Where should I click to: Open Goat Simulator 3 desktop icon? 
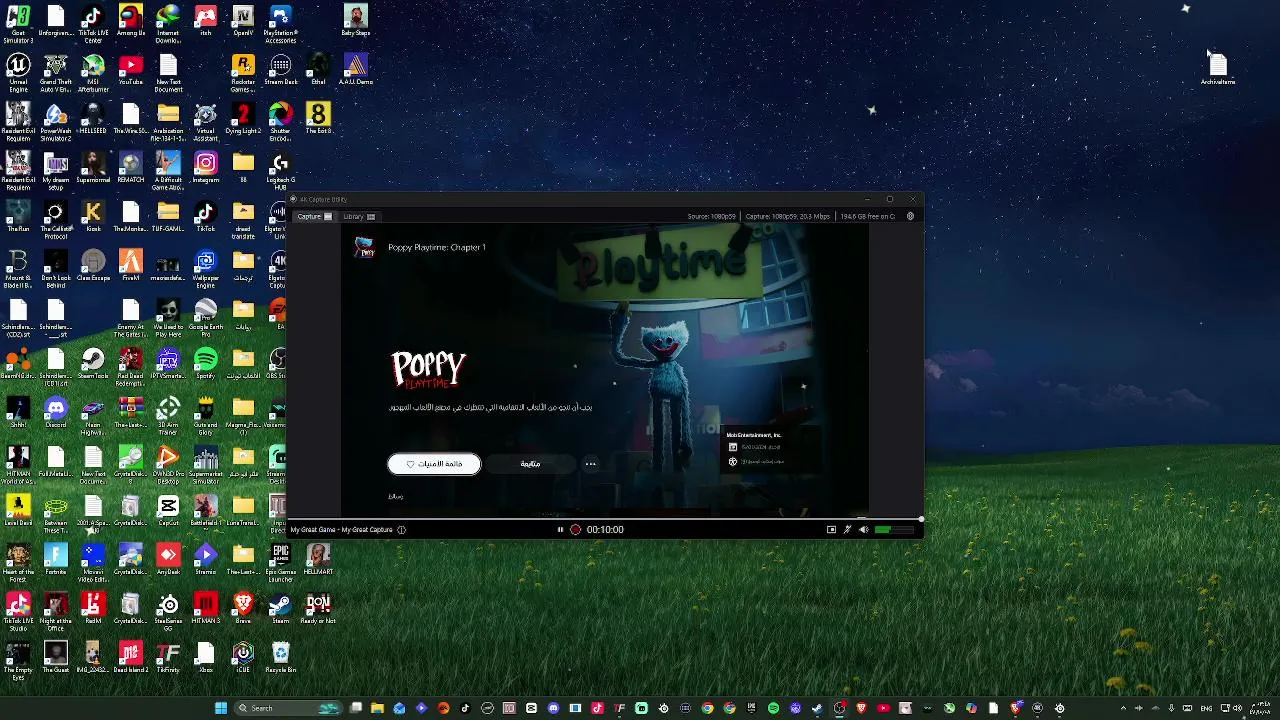(x=18, y=24)
